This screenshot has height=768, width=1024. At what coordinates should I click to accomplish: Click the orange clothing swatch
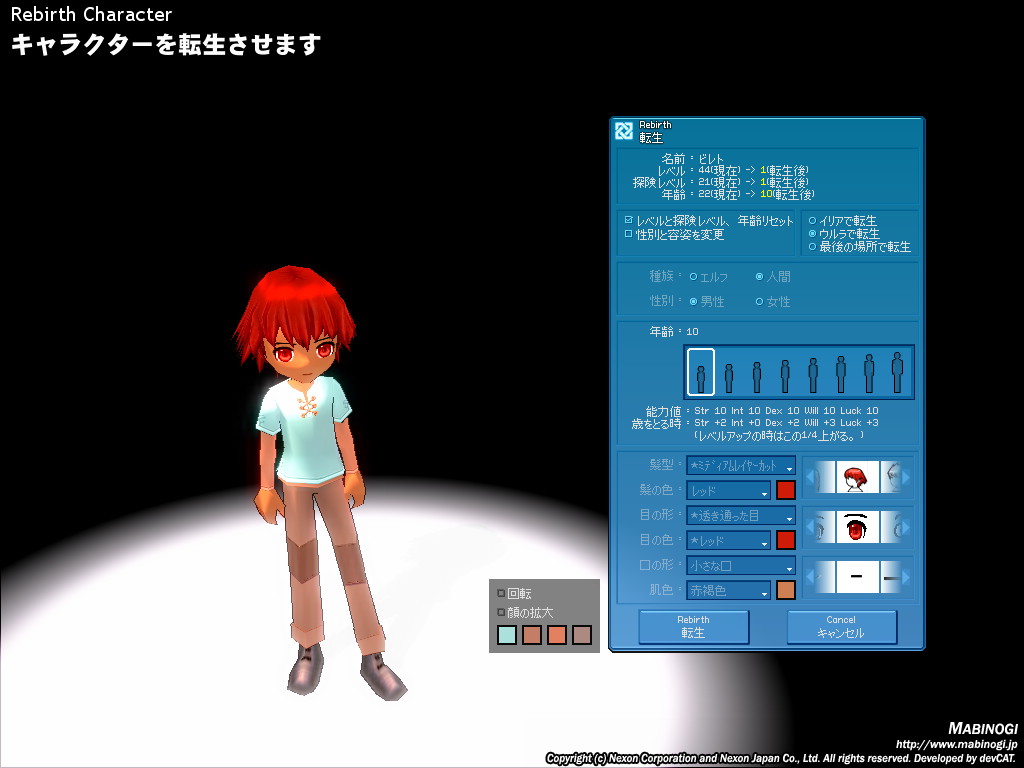tap(556, 635)
